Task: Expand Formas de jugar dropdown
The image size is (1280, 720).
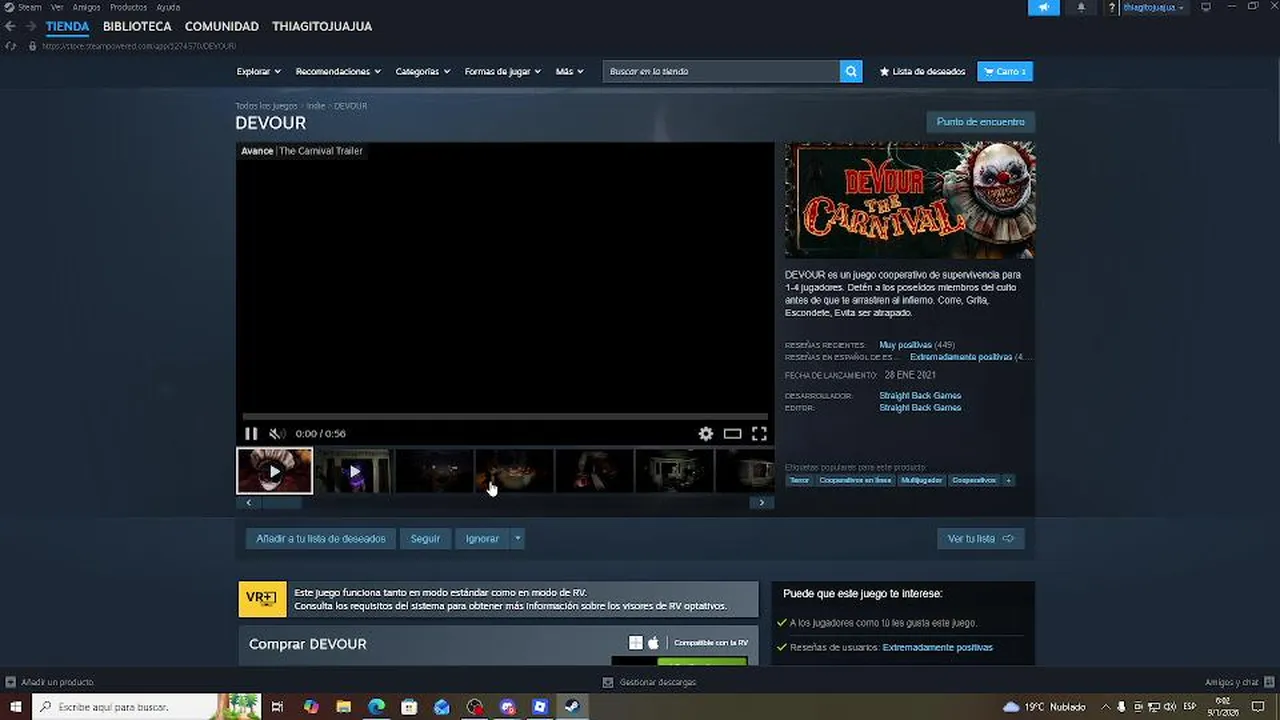Action: pyautogui.click(x=503, y=71)
